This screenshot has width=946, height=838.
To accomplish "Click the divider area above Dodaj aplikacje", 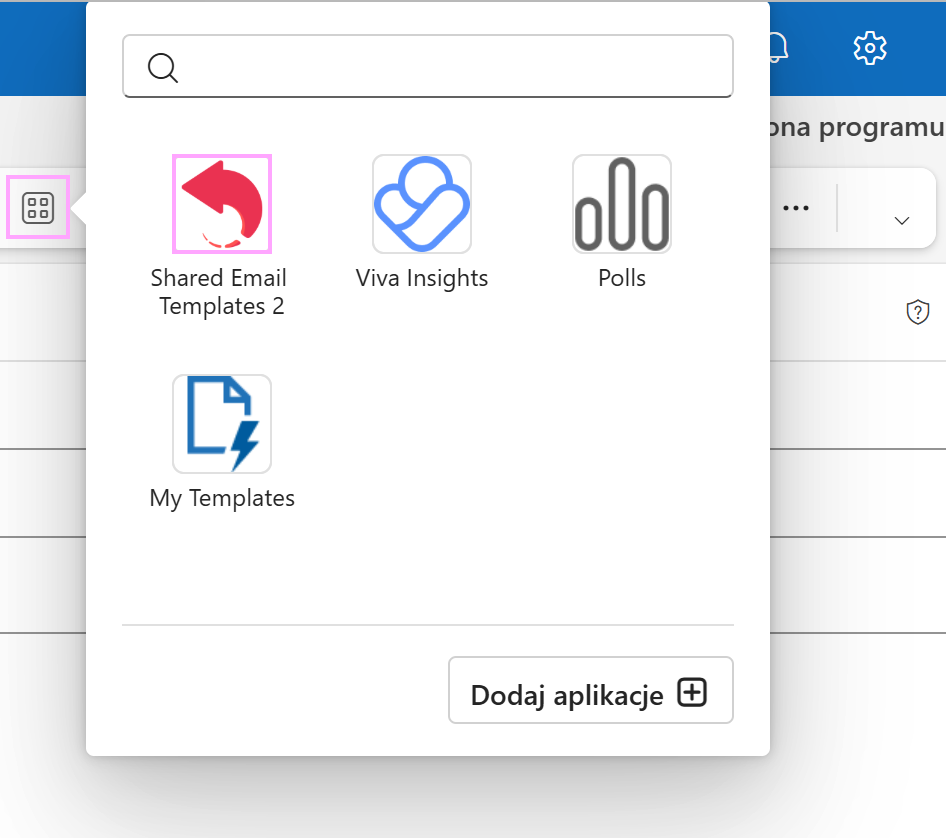I will (428, 625).
